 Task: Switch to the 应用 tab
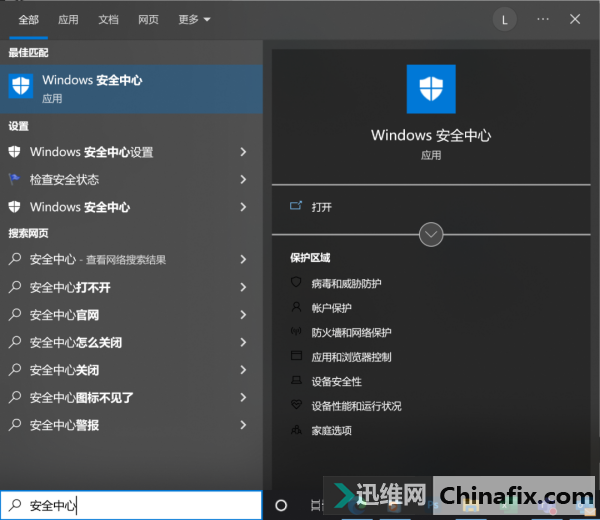(x=68, y=20)
